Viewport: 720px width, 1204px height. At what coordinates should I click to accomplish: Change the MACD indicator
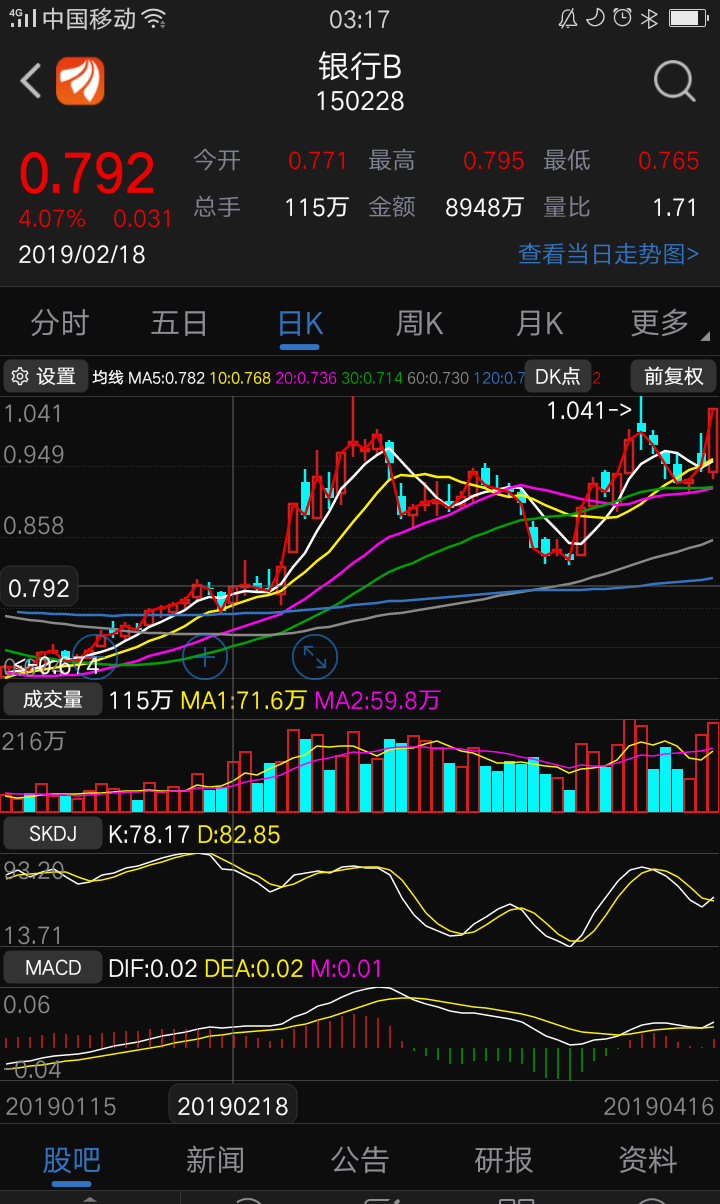[53, 967]
